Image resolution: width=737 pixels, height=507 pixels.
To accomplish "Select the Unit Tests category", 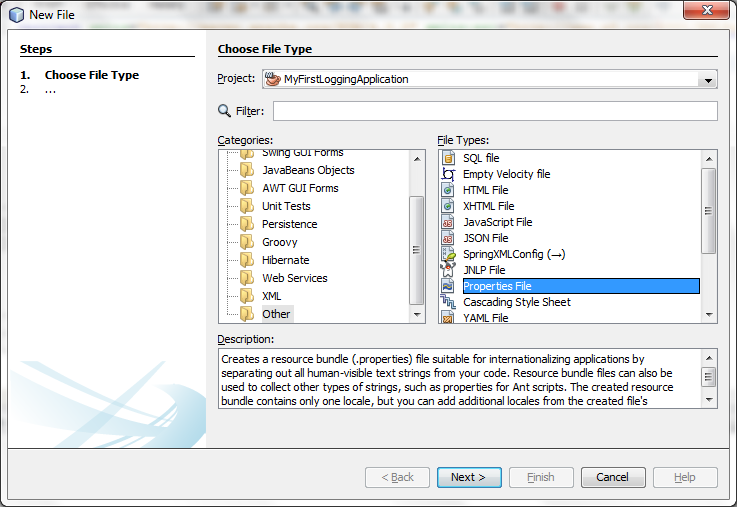I will 286,206.
